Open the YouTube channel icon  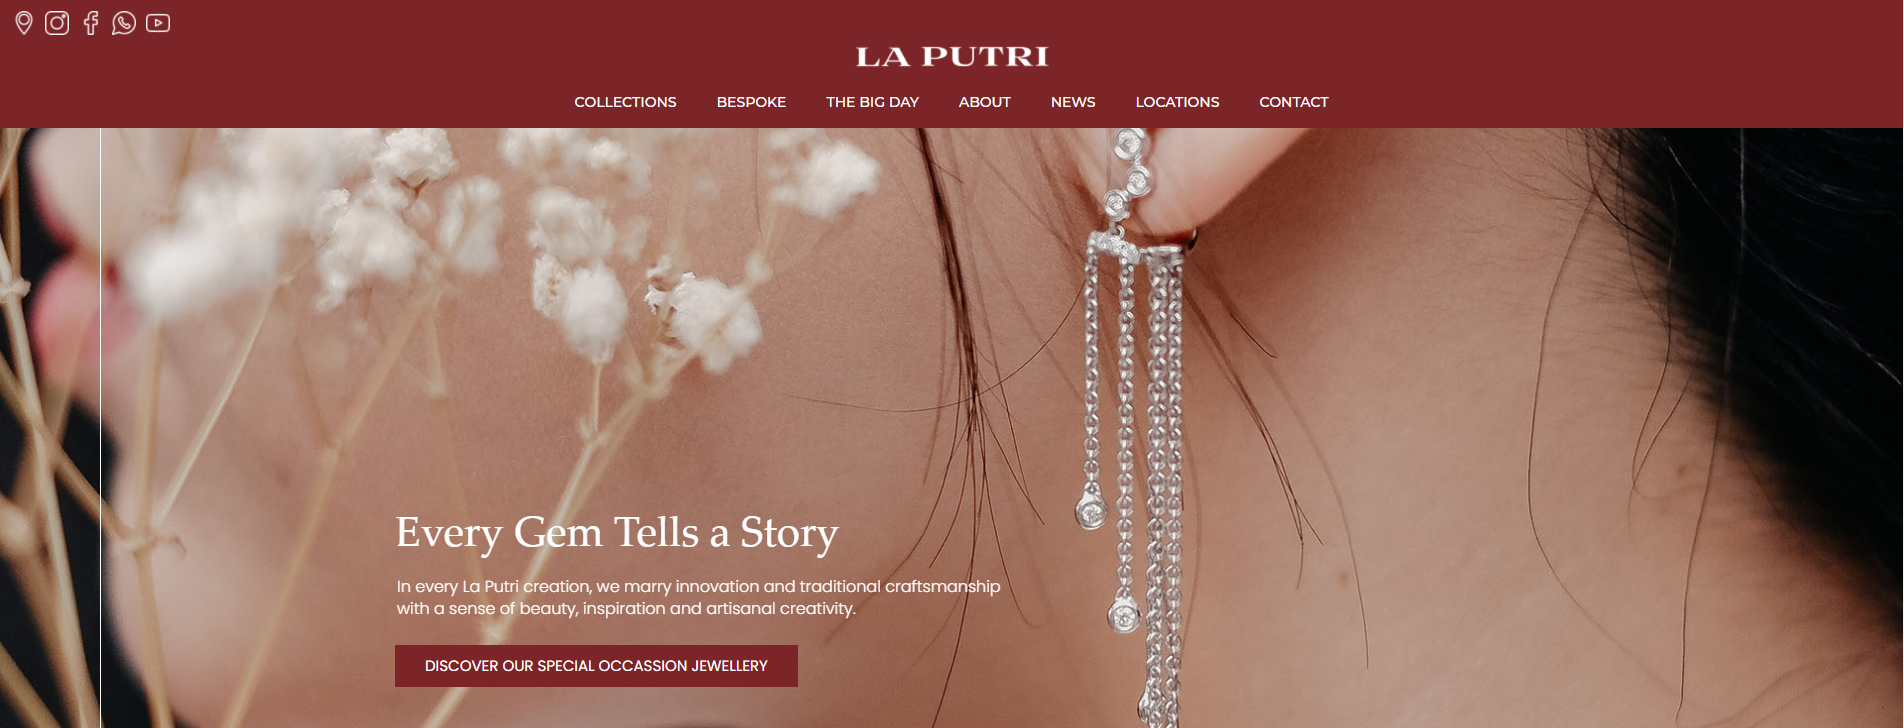pos(158,23)
